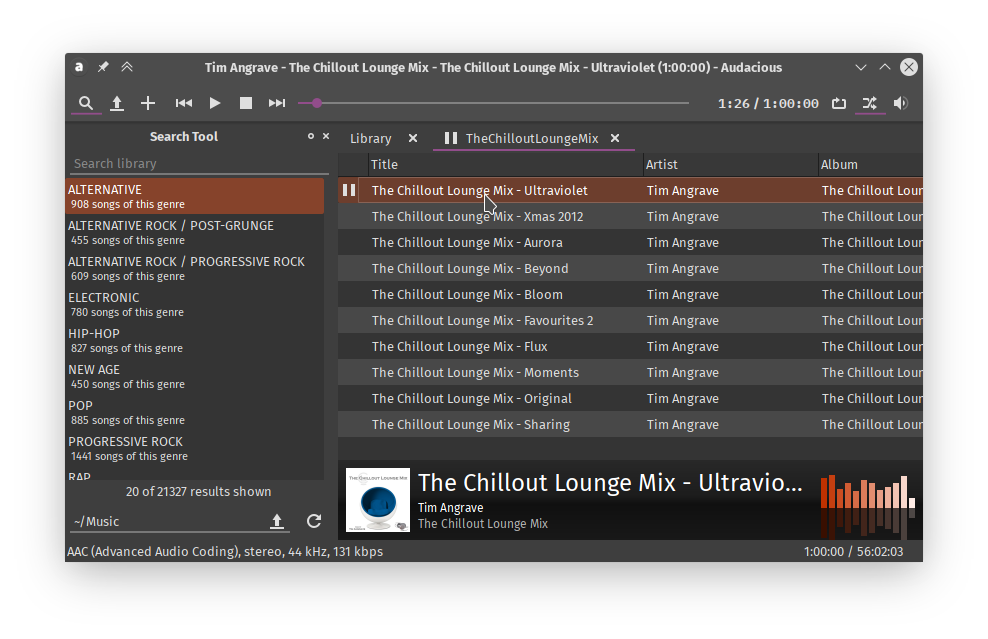
Task: Select the POP genre
Action: [x=195, y=412]
